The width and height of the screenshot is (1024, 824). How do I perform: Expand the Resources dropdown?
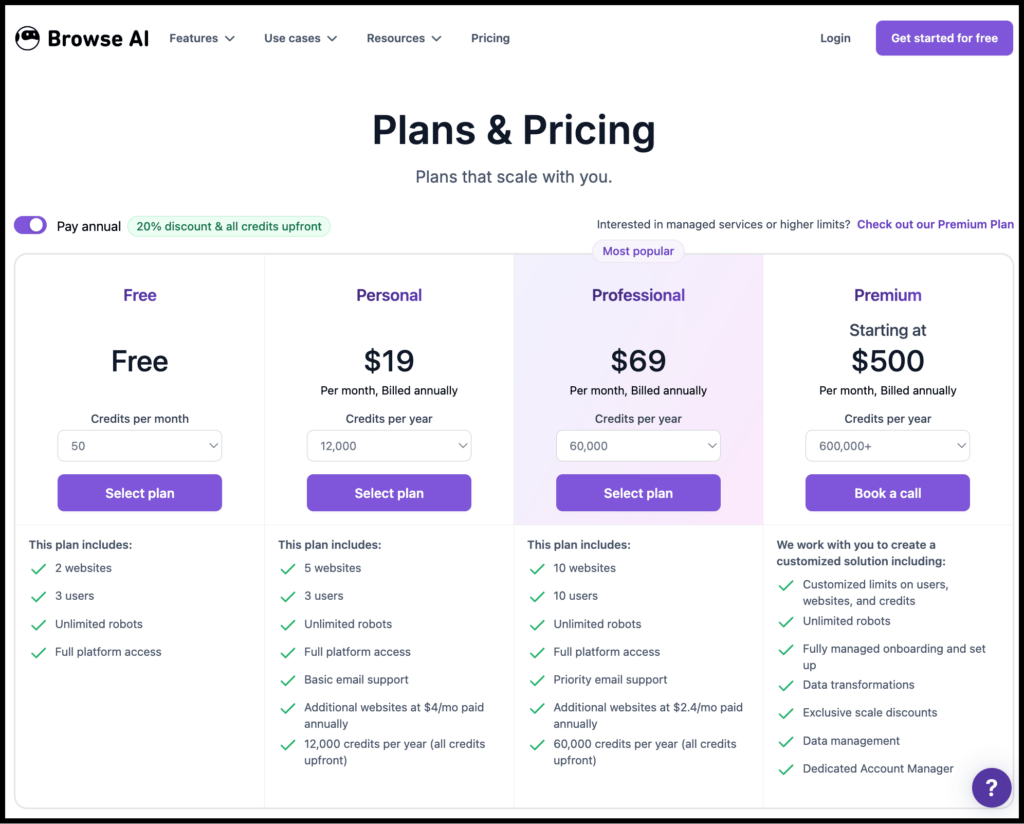pyautogui.click(x=404, y=38)
